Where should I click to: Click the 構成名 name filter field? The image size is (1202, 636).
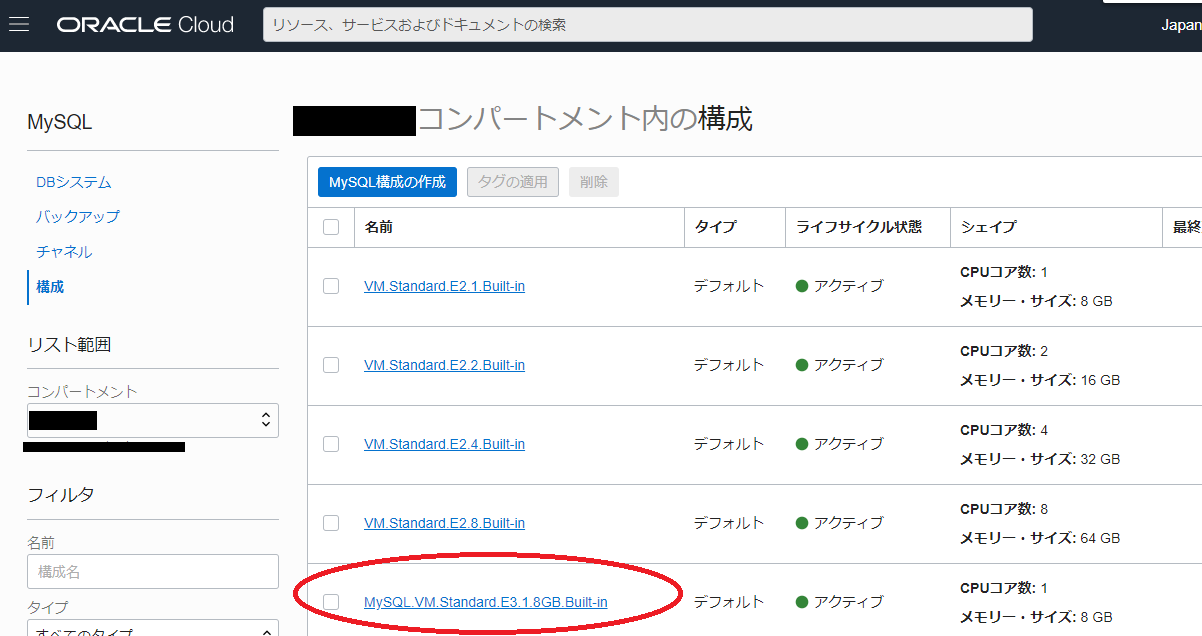153,571
